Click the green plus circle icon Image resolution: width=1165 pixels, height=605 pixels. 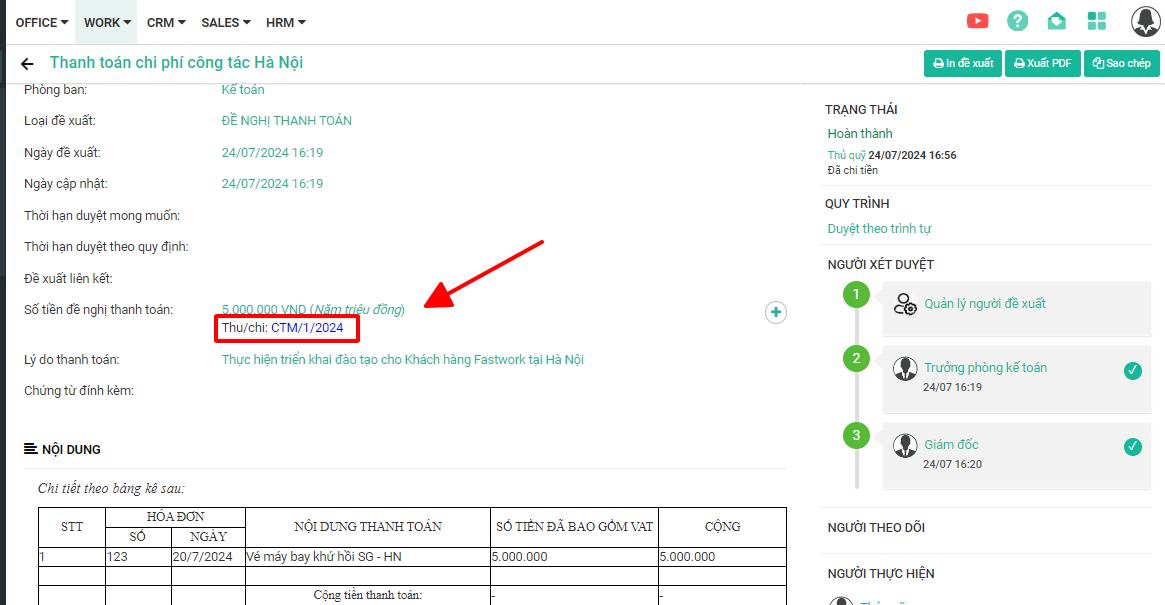[x=775, y=313]
